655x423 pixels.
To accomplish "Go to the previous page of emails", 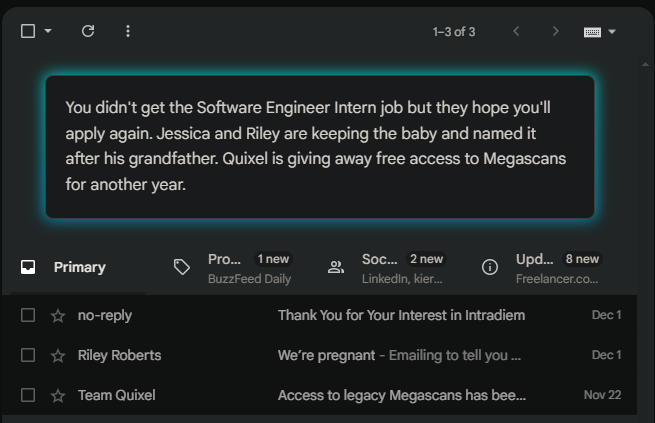I will point(516,31).
